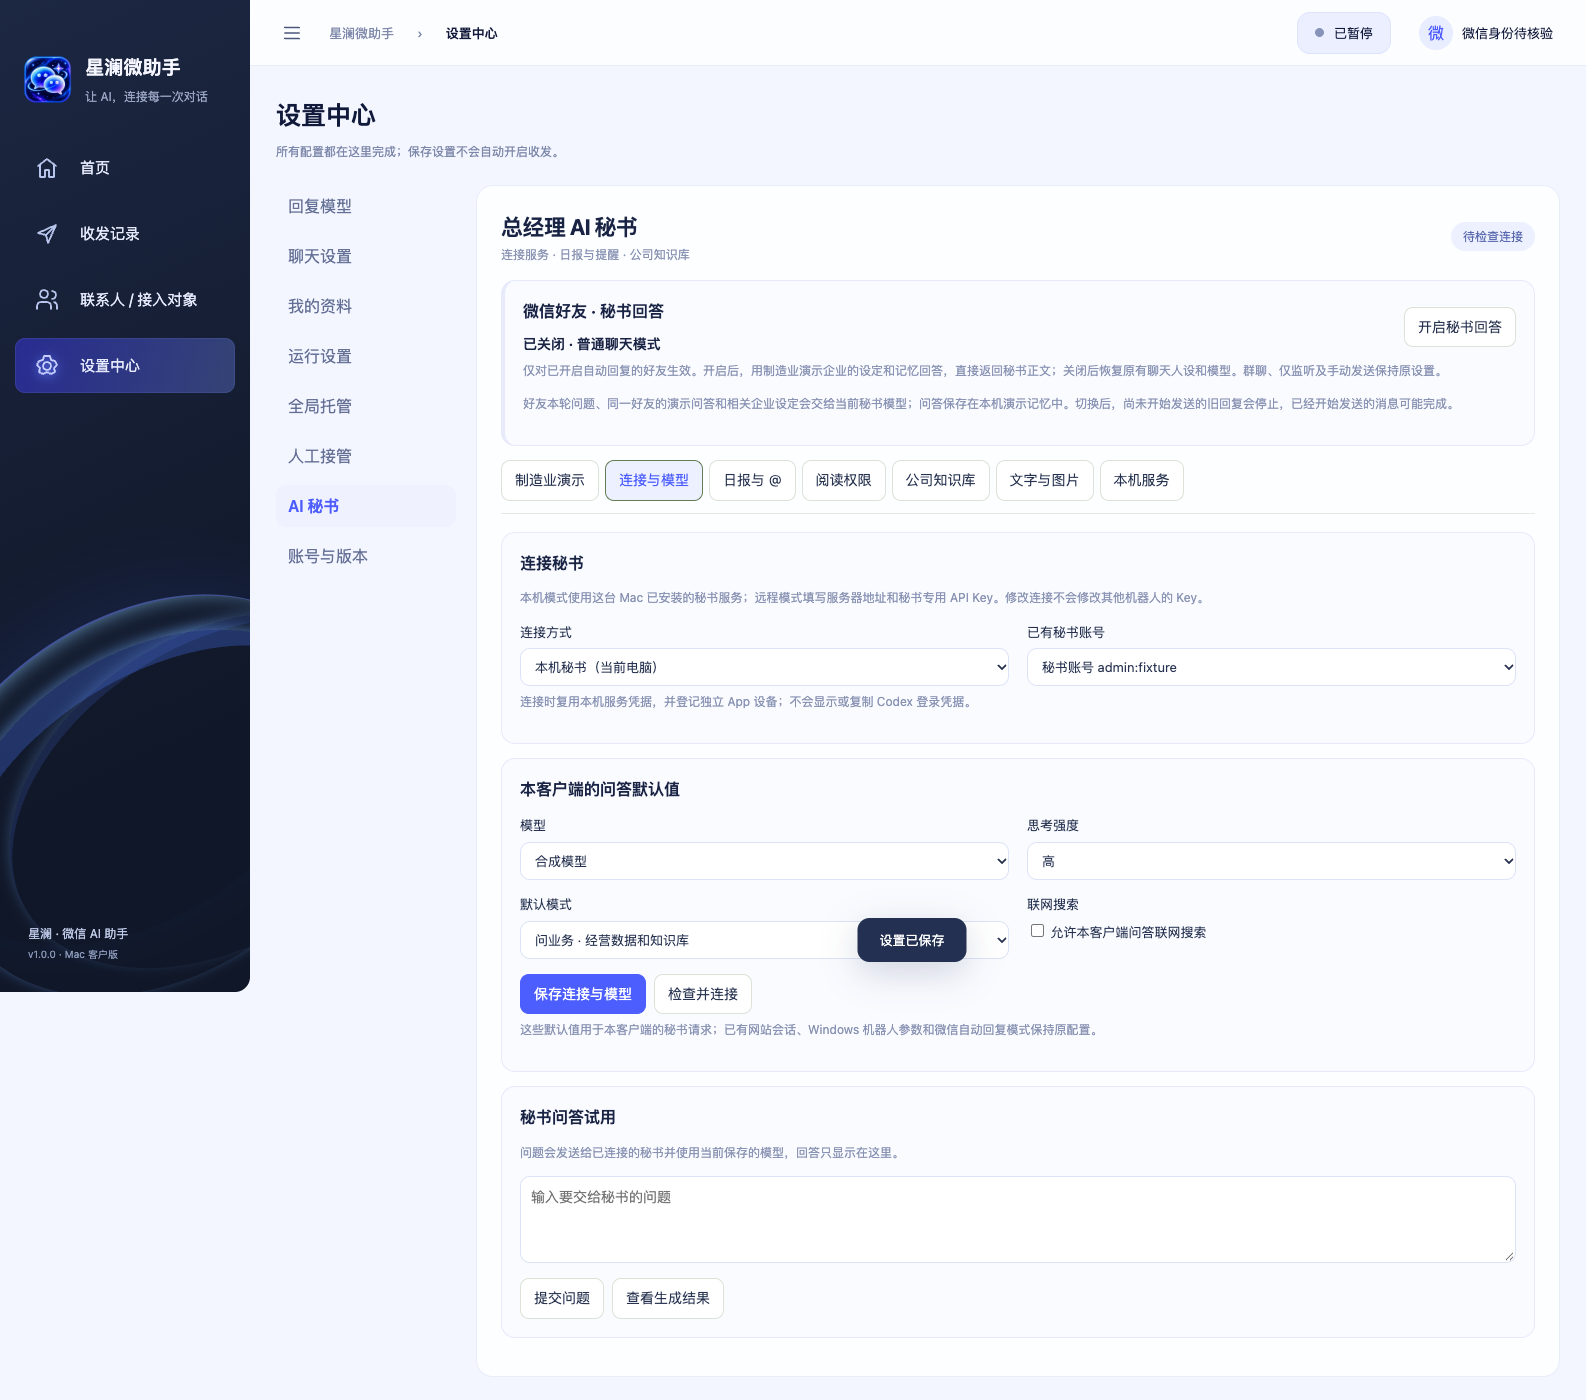Open 我的资料 settings section
1586x1400 pixels.
click(x=366, y=306)
